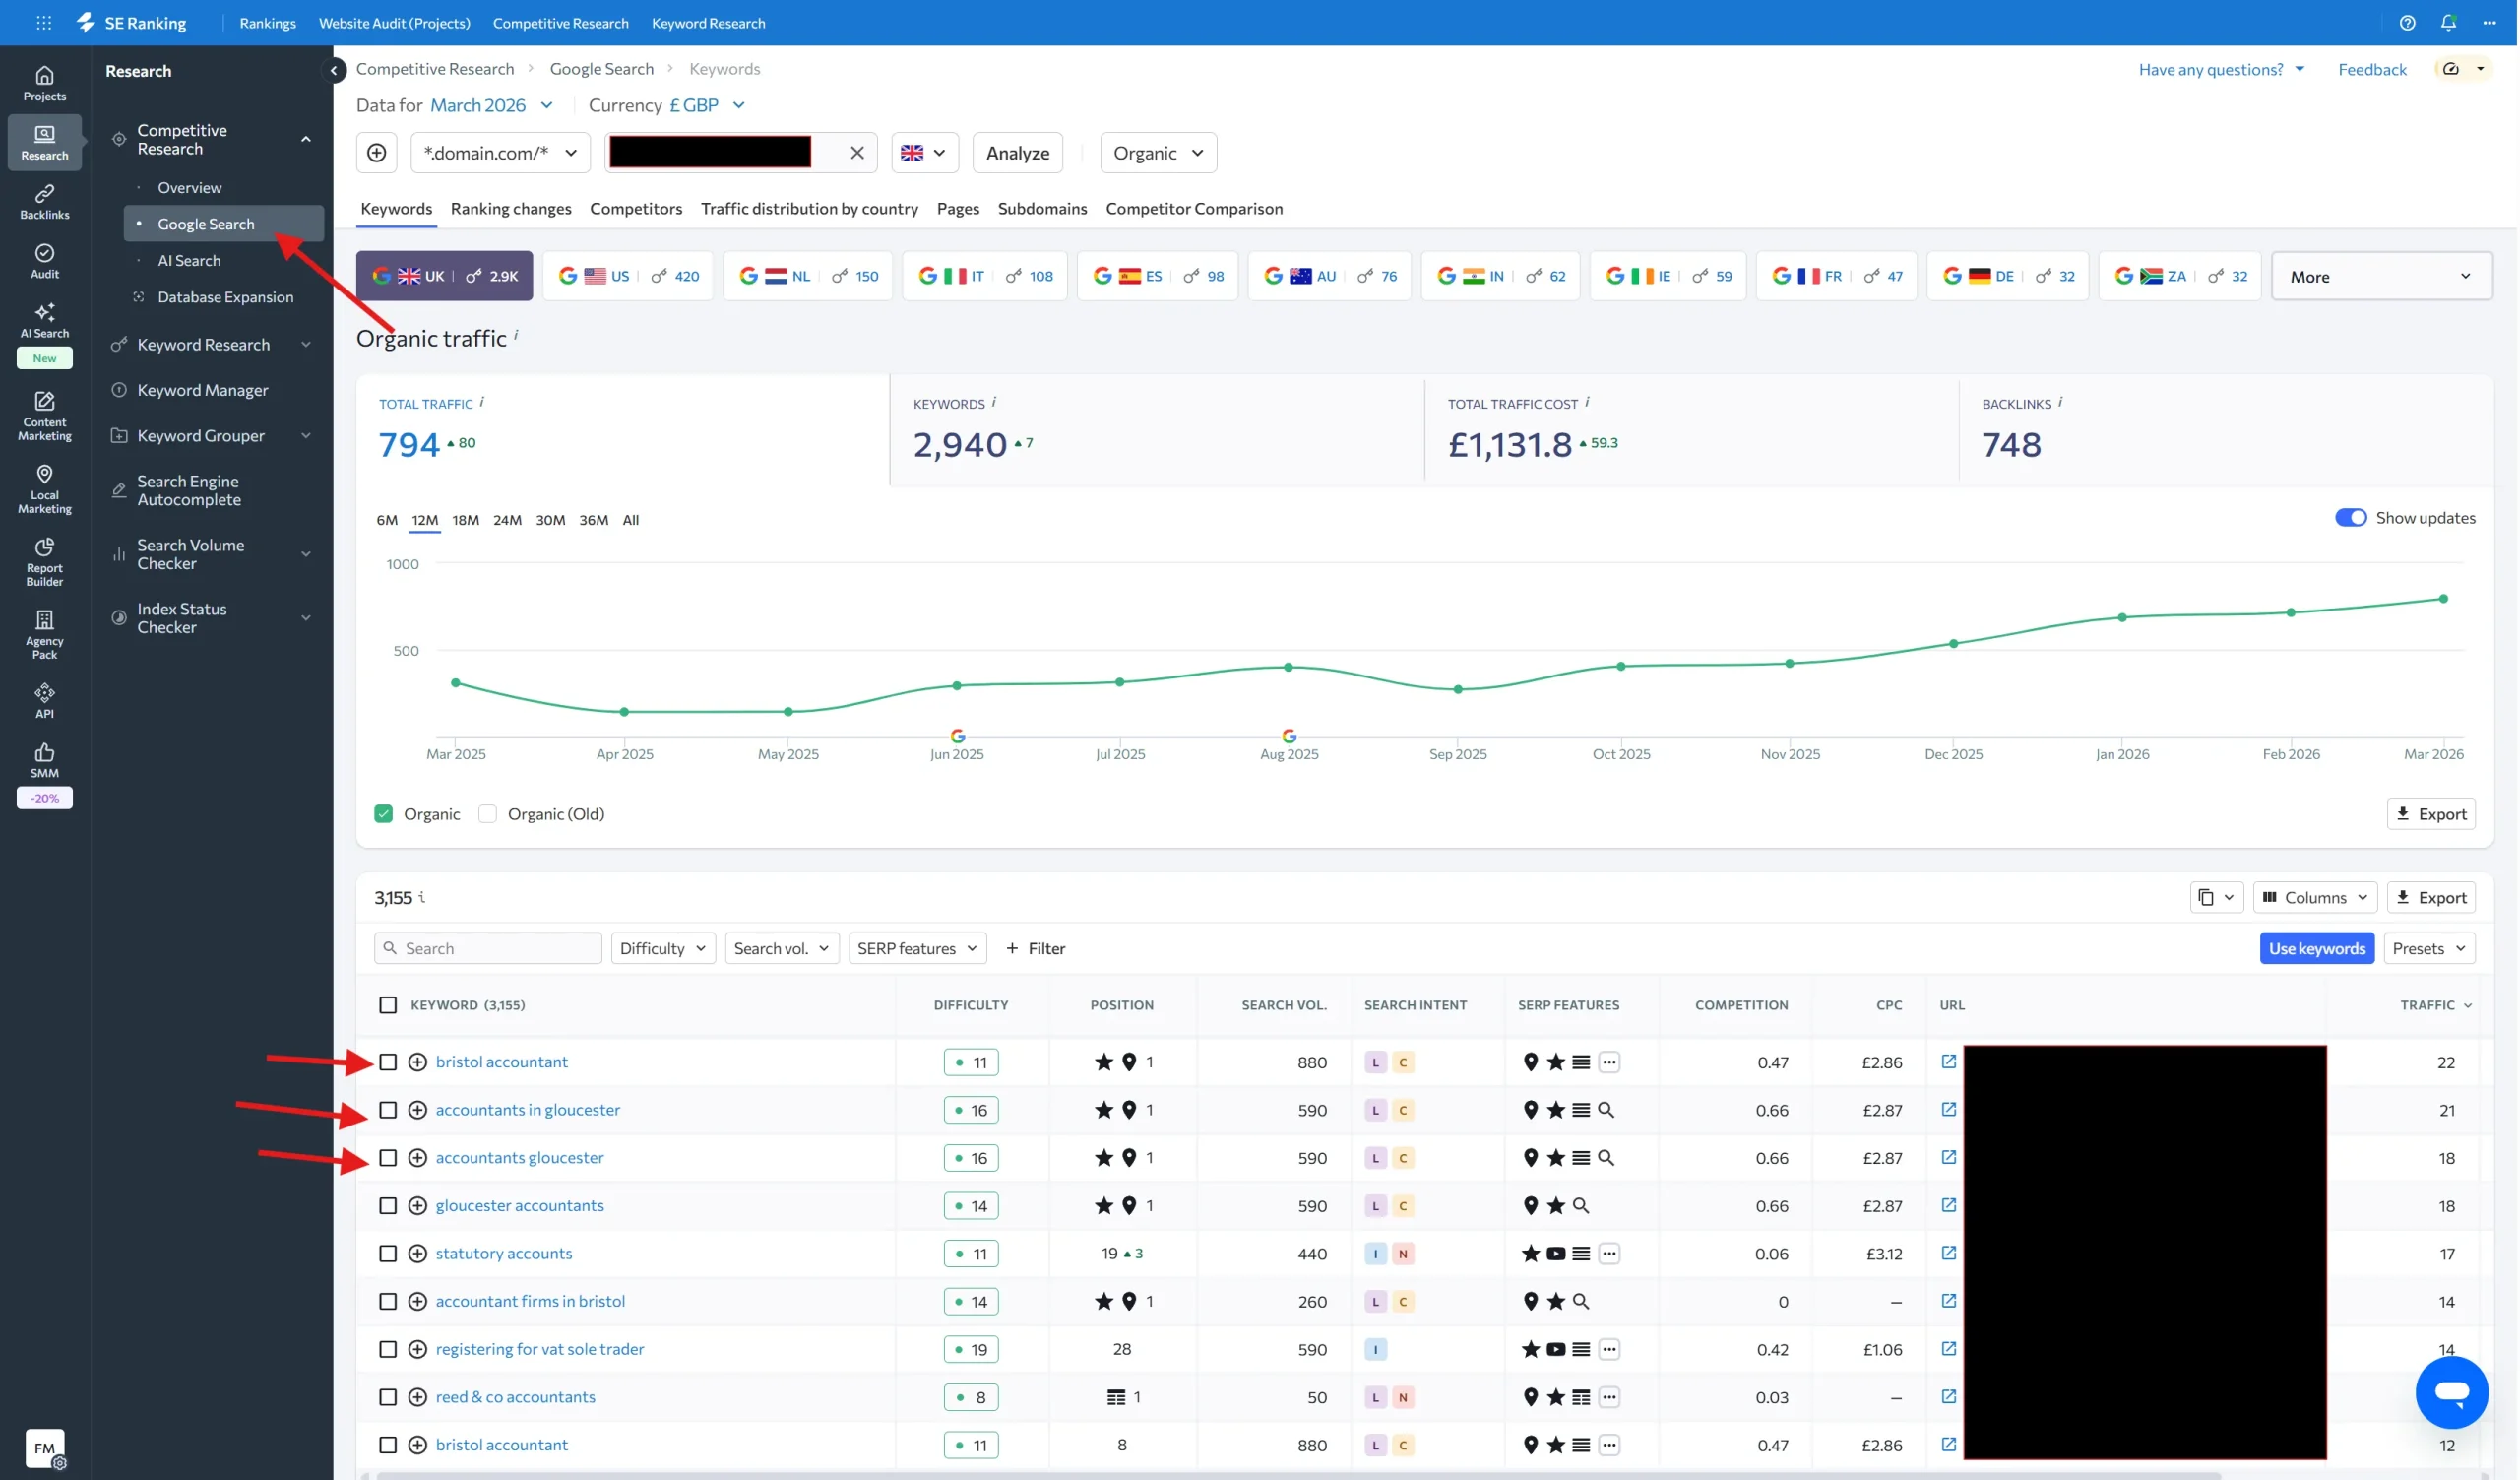Image resolution: width=2520 pixels, height=1480 pixels.
Task: Clear the domain input with X
Action: tap(857, 153)
